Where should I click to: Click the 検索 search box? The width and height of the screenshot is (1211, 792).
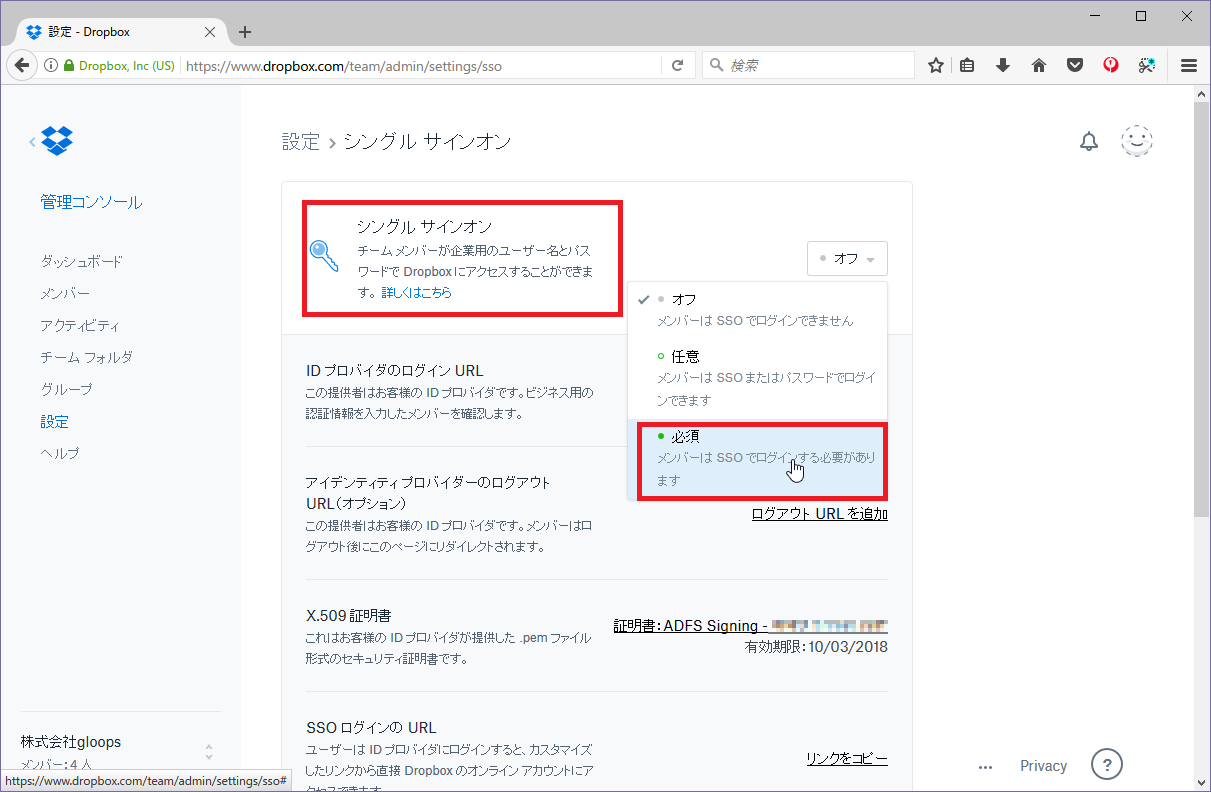pyautogui.click(x=808, y=66)
